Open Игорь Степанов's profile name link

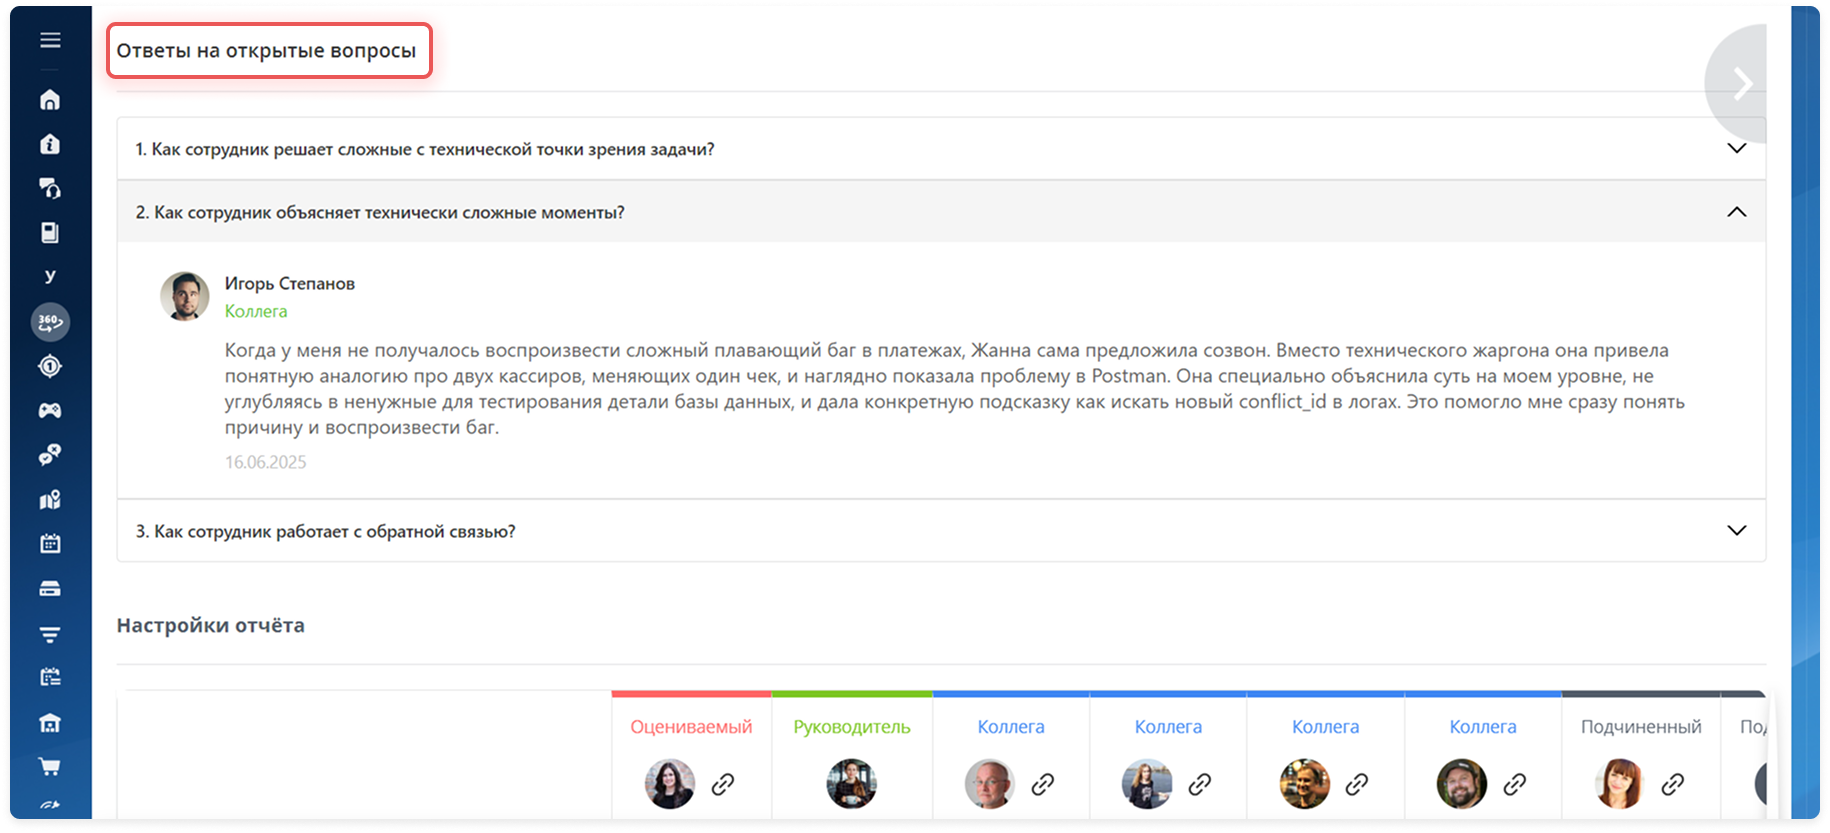pyautogui.click(x=290, y=284)
